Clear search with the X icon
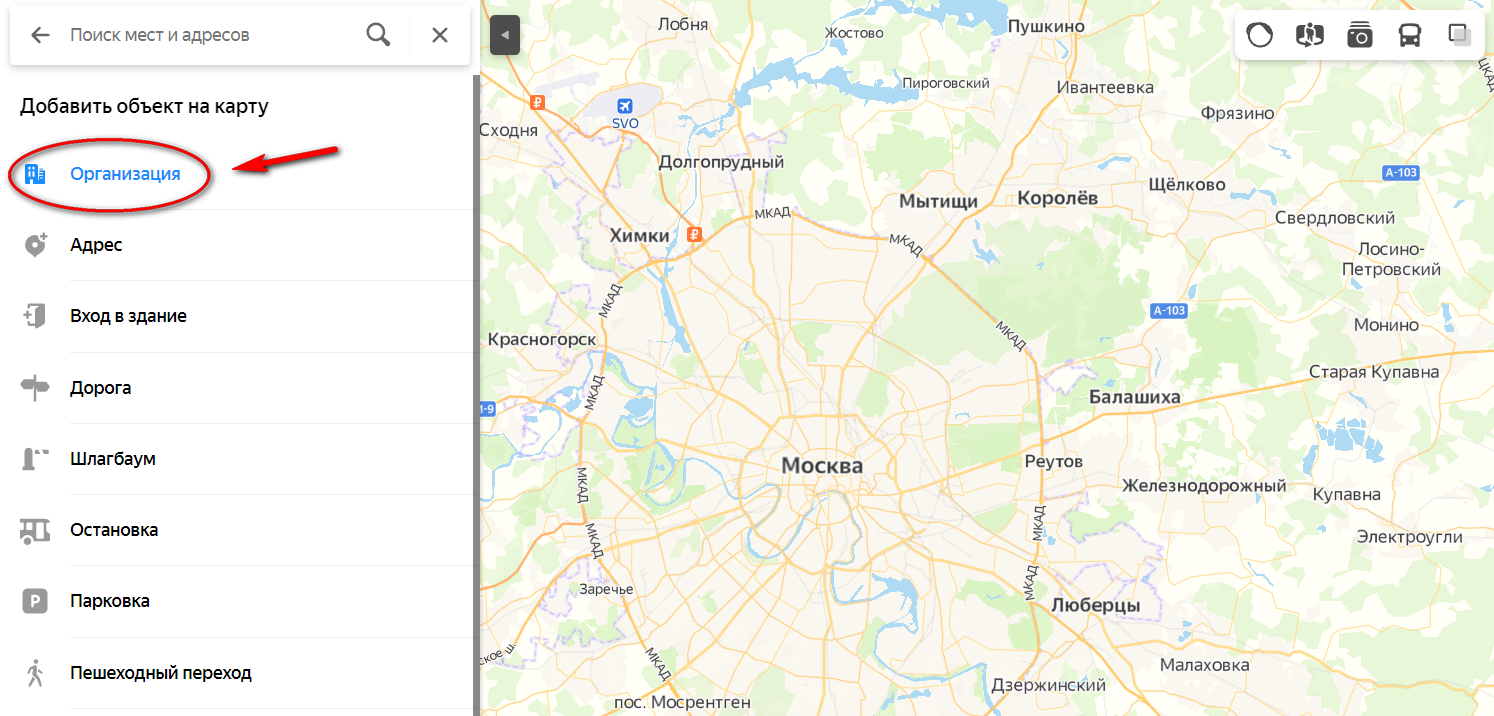Image resolution: width=1494 pixels, height=716 pixels. pos(440,35)
